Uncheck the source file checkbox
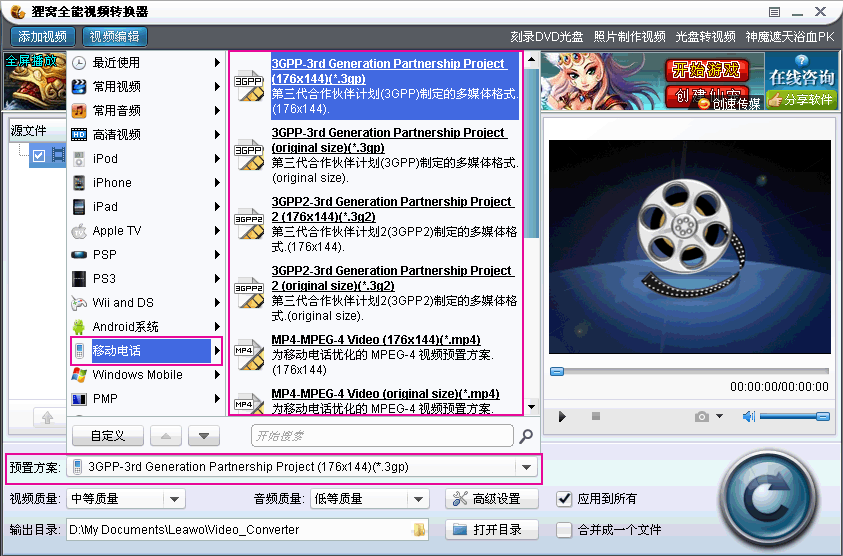Screen dimensions: 843x556 (39, 156)
